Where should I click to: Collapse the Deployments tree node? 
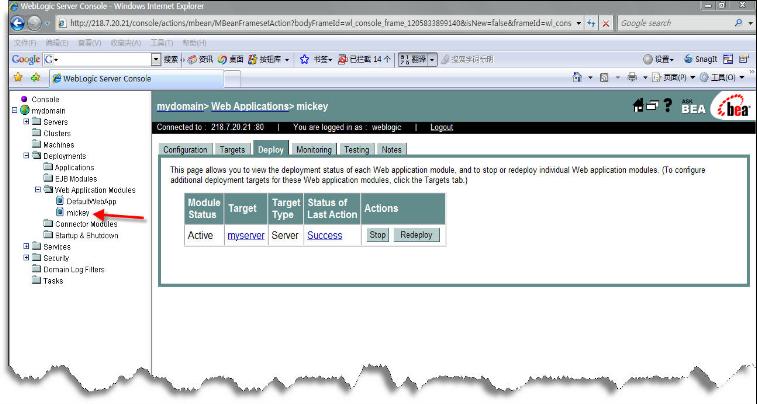(x=26, y=155)
